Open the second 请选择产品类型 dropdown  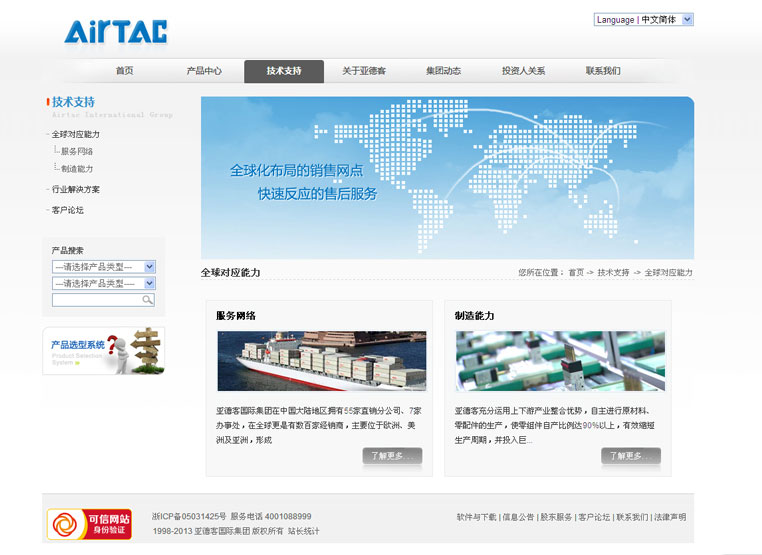coord(103,284)
